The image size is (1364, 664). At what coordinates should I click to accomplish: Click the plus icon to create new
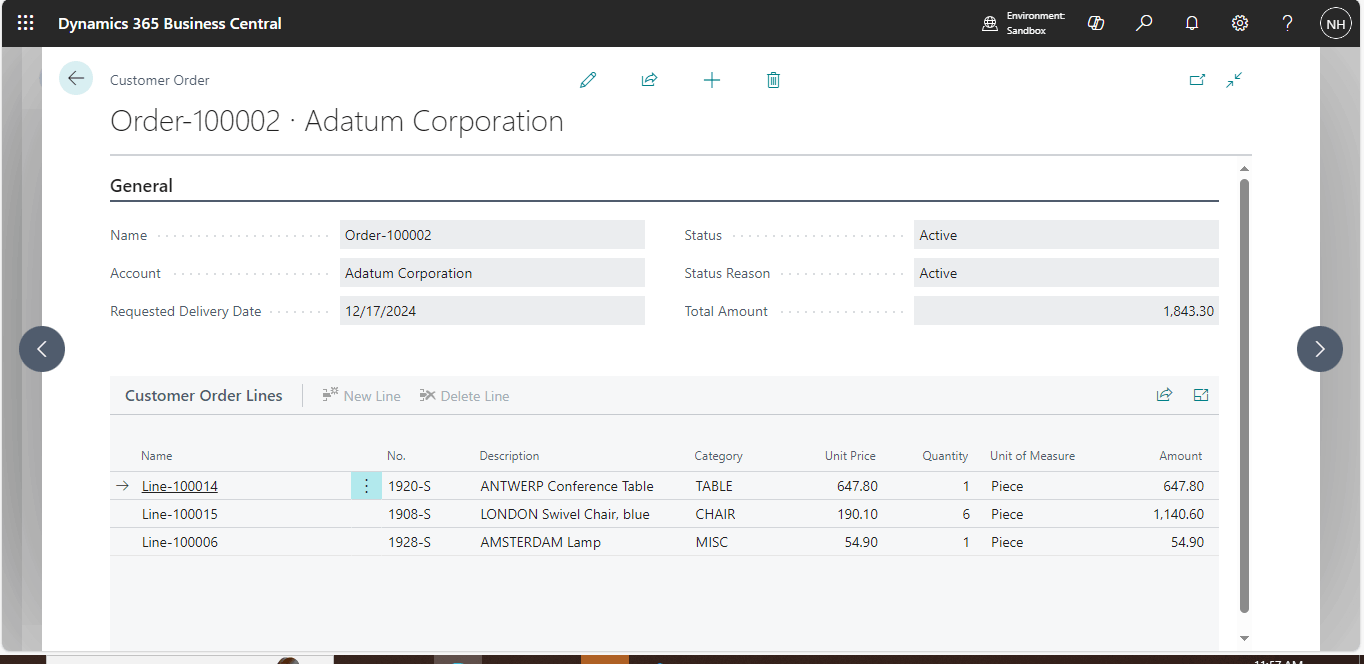pyautogui.click(x=712, y=80)
